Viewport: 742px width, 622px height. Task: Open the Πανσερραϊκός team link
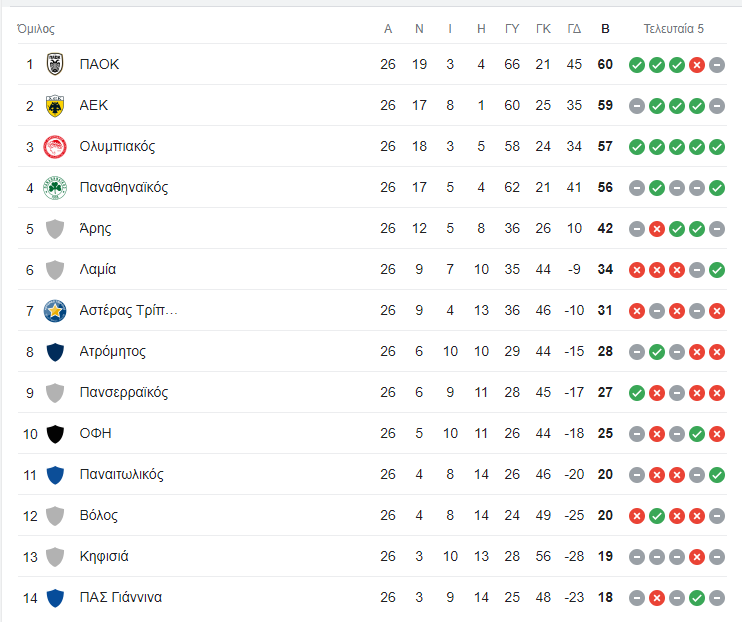point(123,393)
